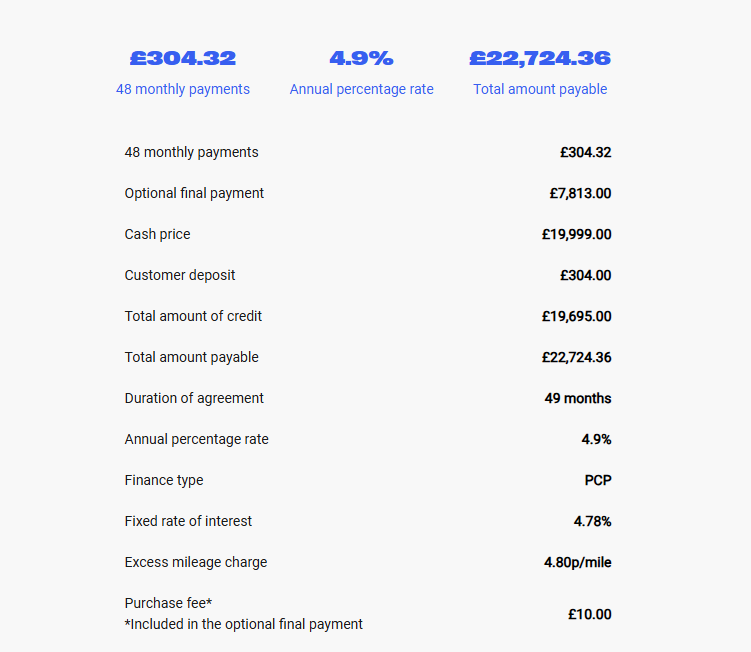Click the 4.9% headline figure
Image resolution: width=751 pixels, height=652 pixels.
coord(361,58)
